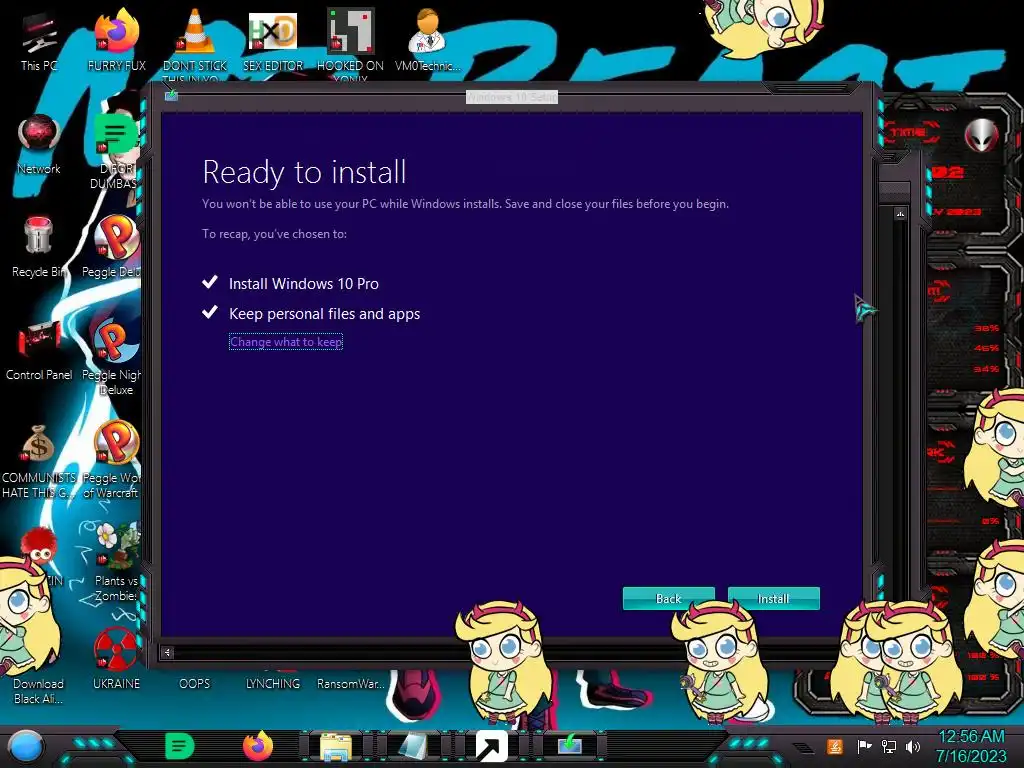1024x768 pixels.
Task: Click the Back button
Action: (x=668, y=598)
